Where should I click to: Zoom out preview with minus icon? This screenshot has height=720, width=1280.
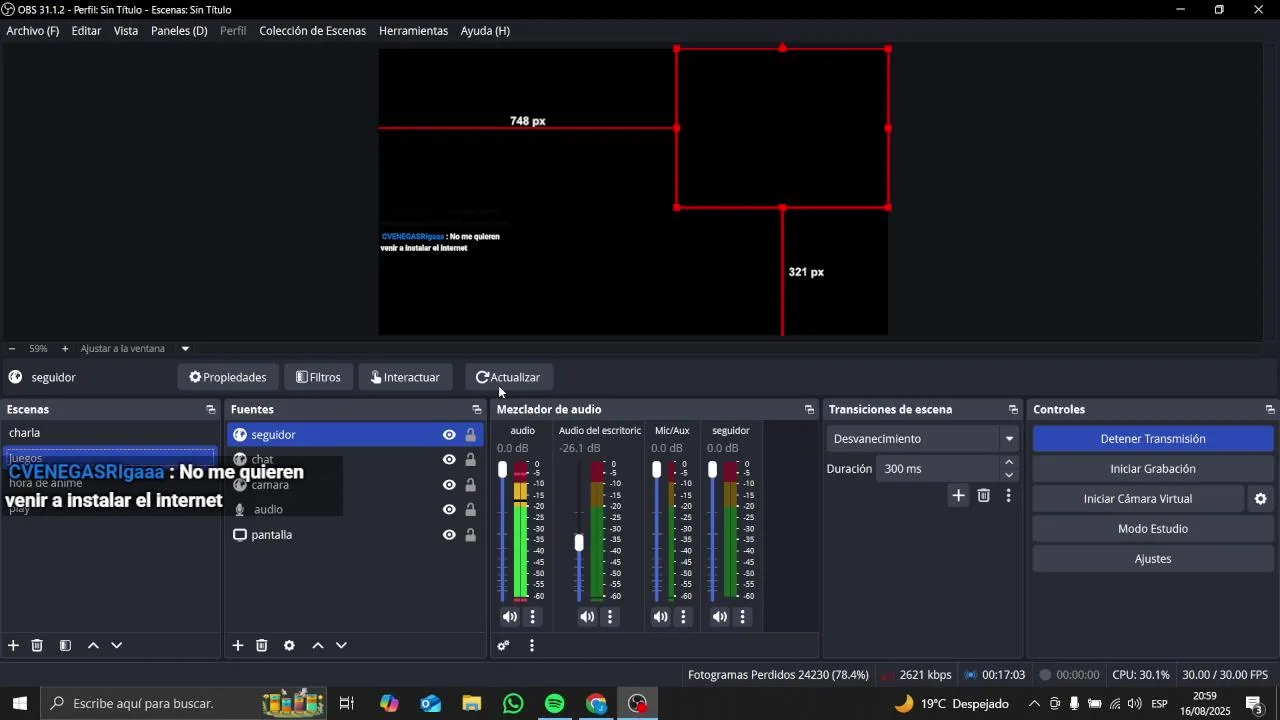coord(12,349)
